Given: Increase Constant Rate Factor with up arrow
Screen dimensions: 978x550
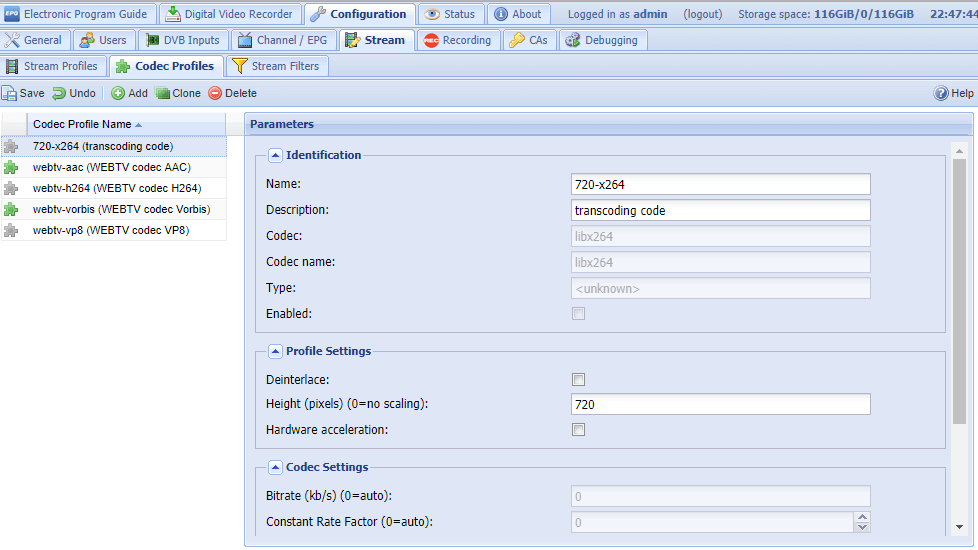Looking at the screenshot, I should 862,517.
